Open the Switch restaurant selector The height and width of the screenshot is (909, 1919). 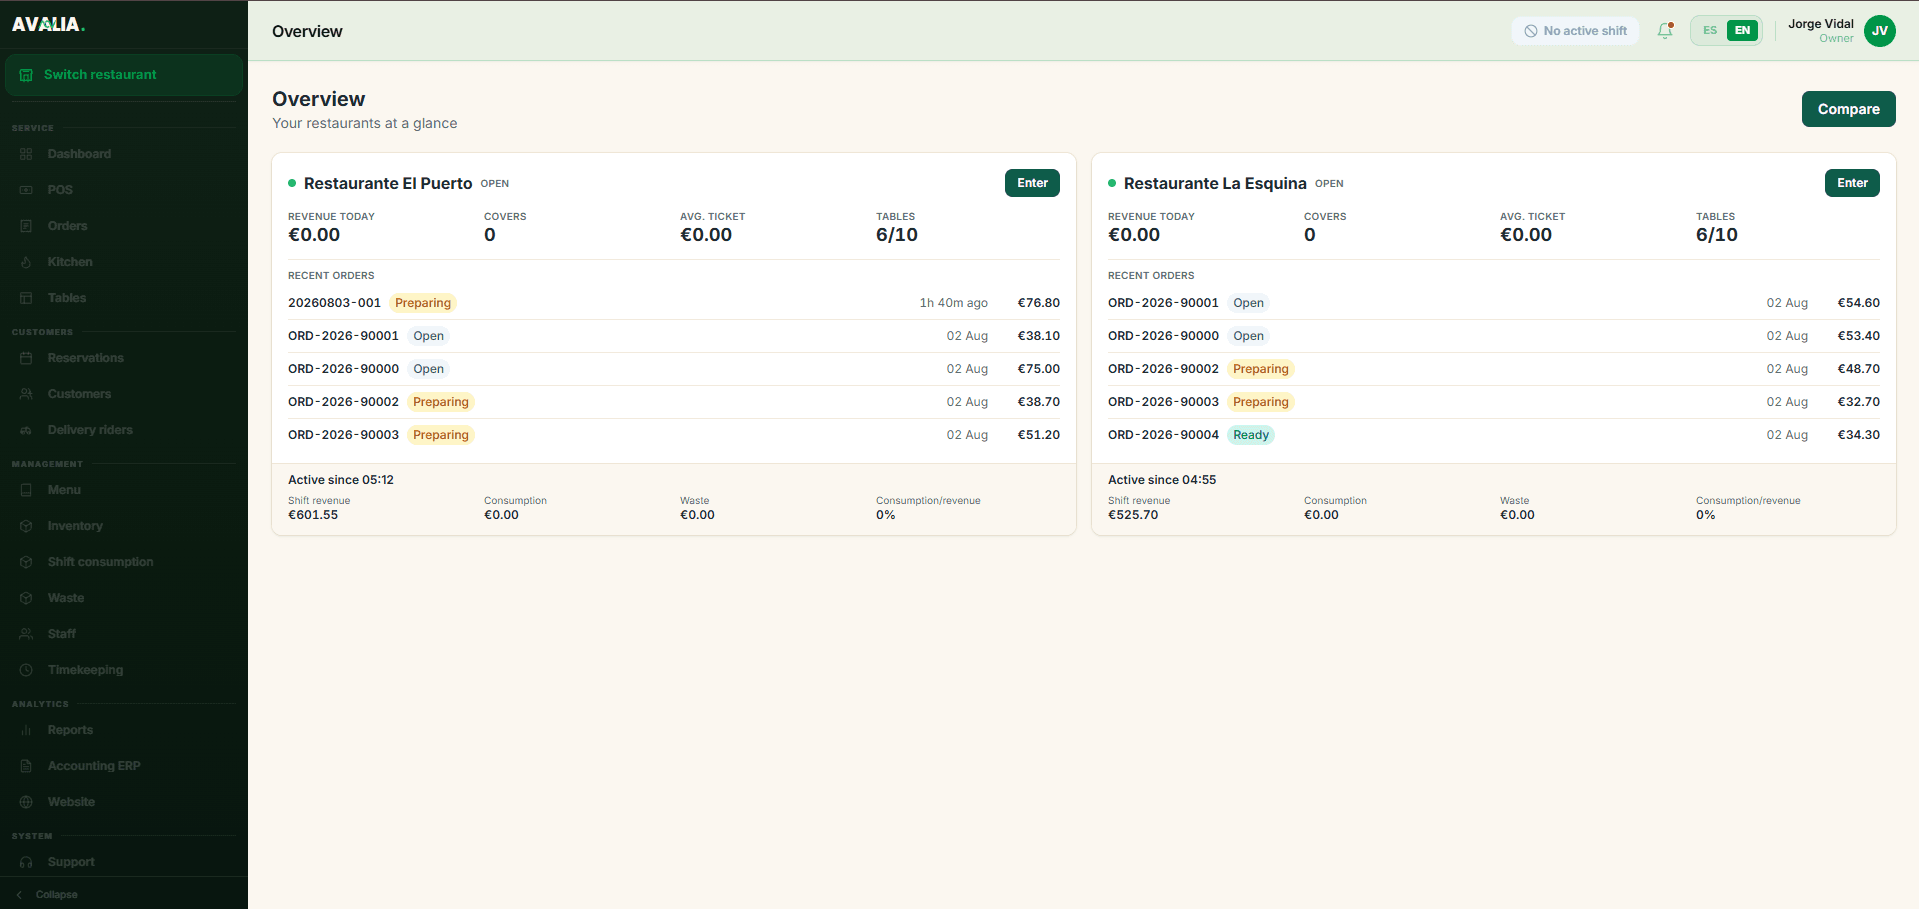(124, 75)
